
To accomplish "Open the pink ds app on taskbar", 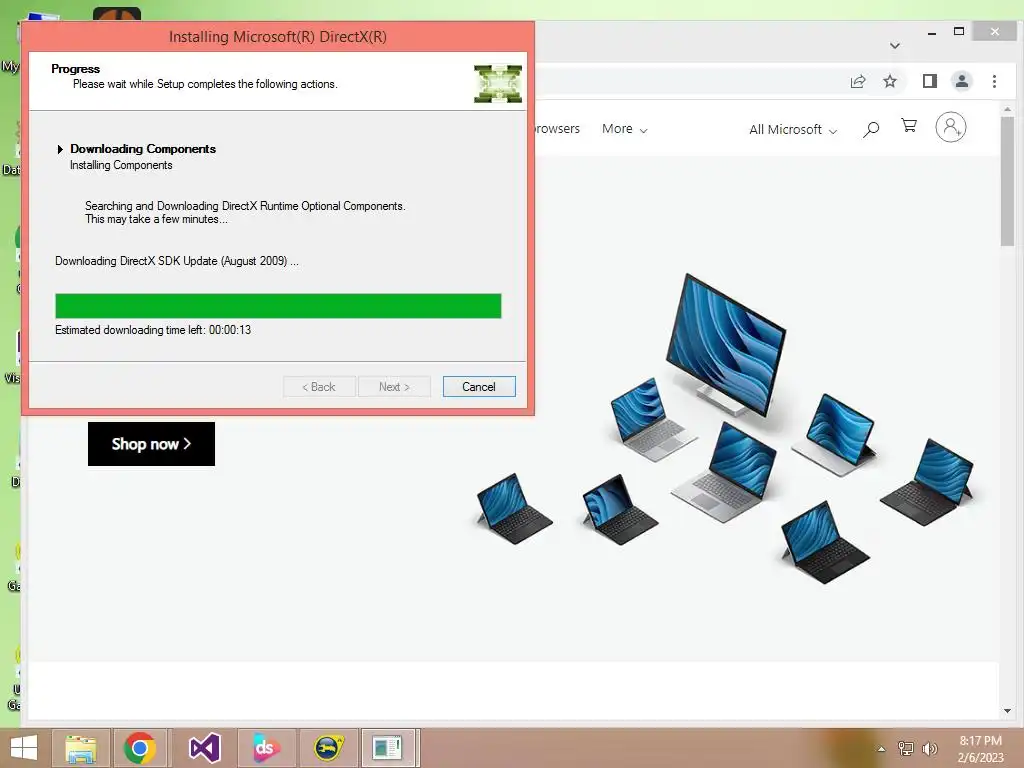I will (x=266, y=748).
